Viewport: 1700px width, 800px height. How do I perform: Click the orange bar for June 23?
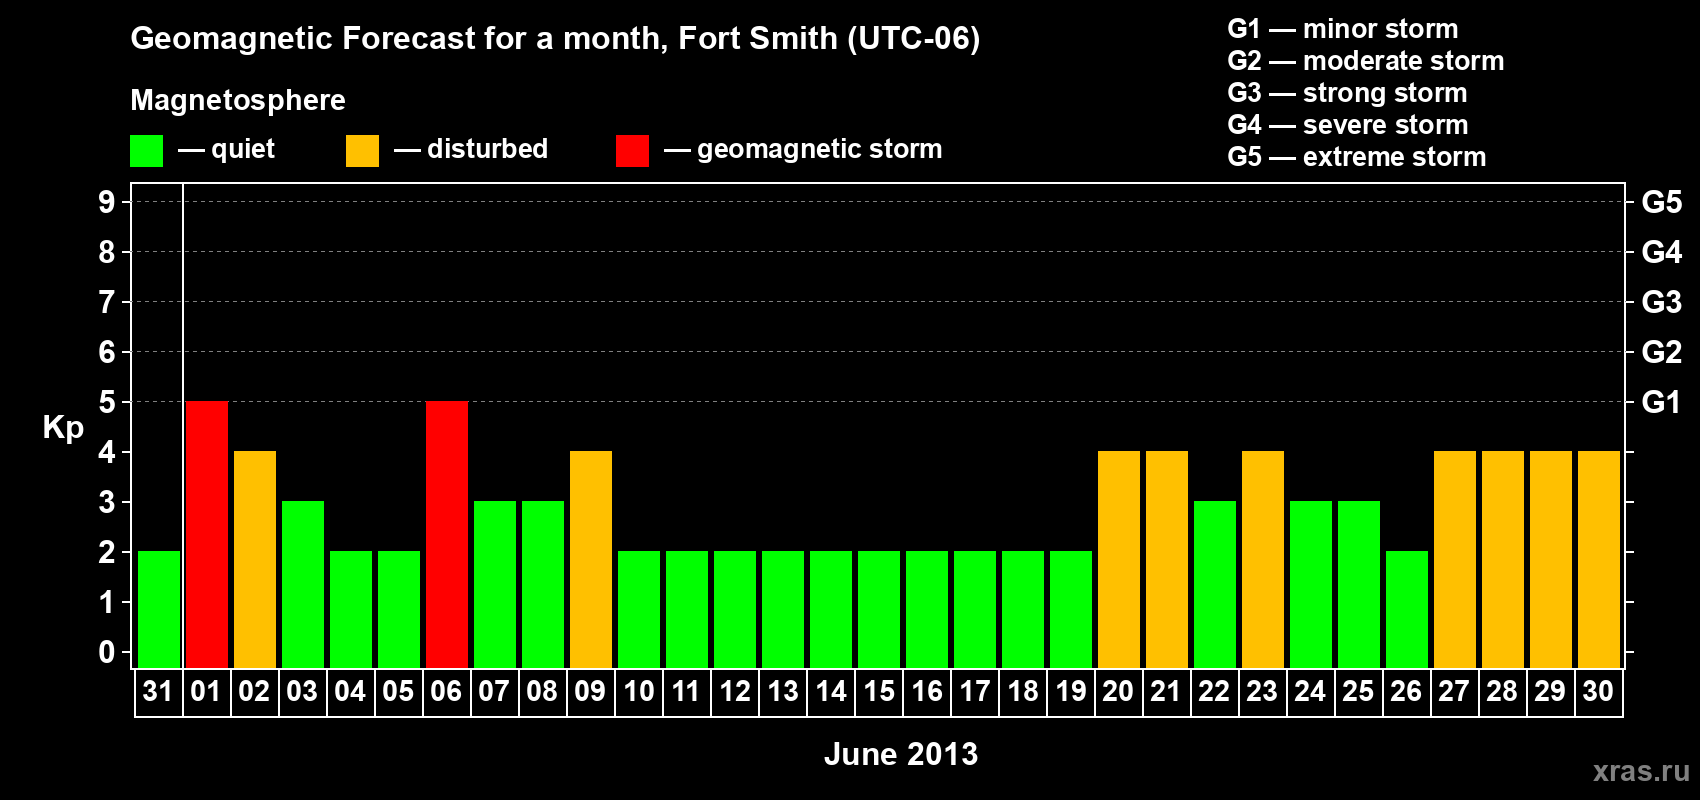[x=1263, y=559]
